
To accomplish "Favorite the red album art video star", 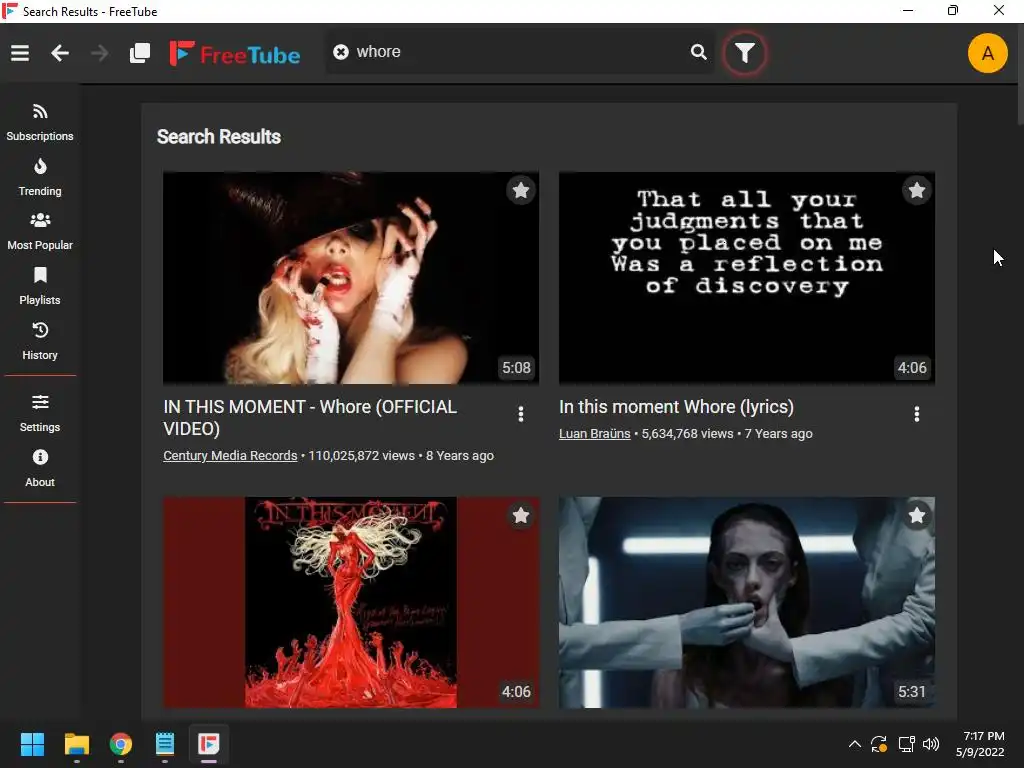I will pos(520,516).
